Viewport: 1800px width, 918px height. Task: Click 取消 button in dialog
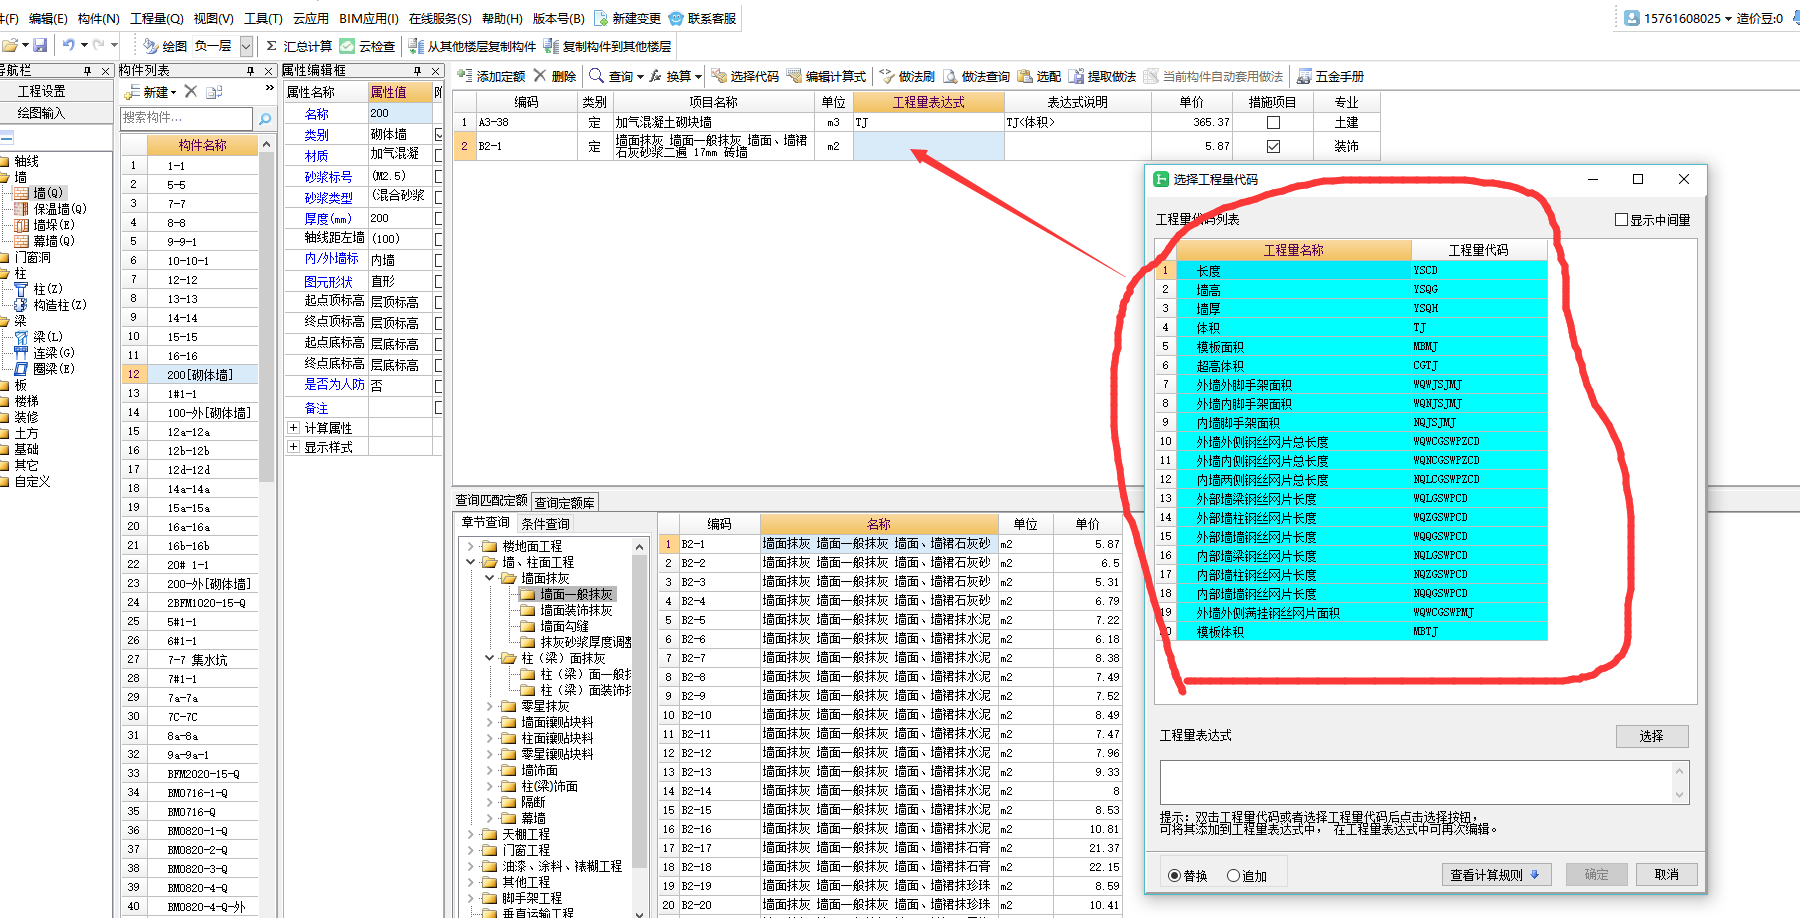pyautogui.click(x=1666, y=874)
